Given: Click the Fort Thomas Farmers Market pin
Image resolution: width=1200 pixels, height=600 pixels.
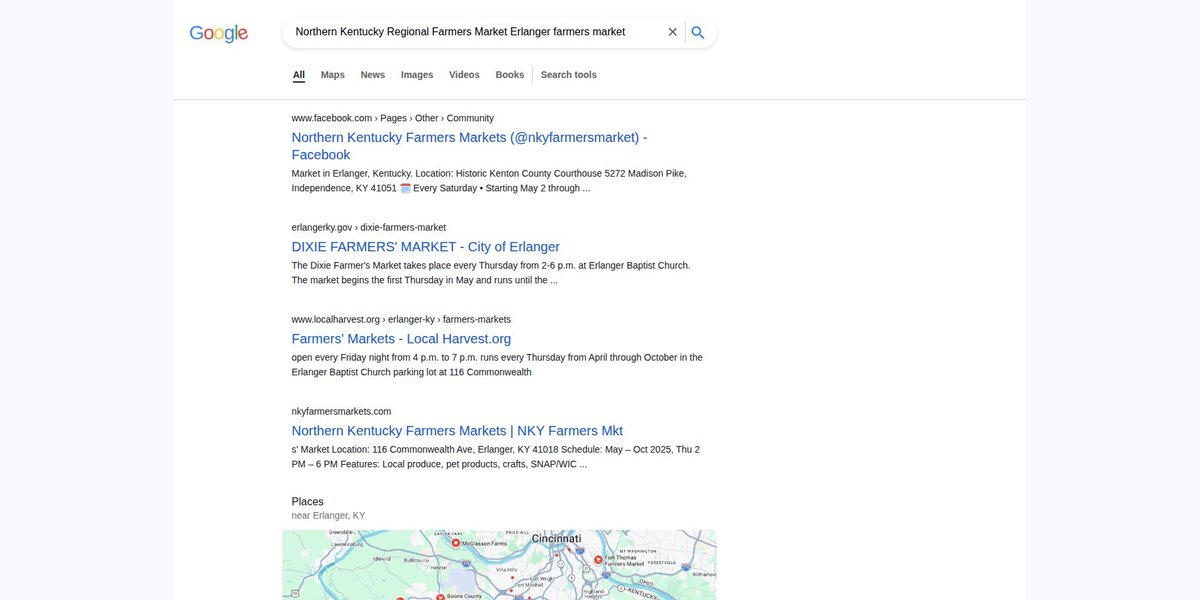Looking at the screenshot, I should tap(598, 560).
